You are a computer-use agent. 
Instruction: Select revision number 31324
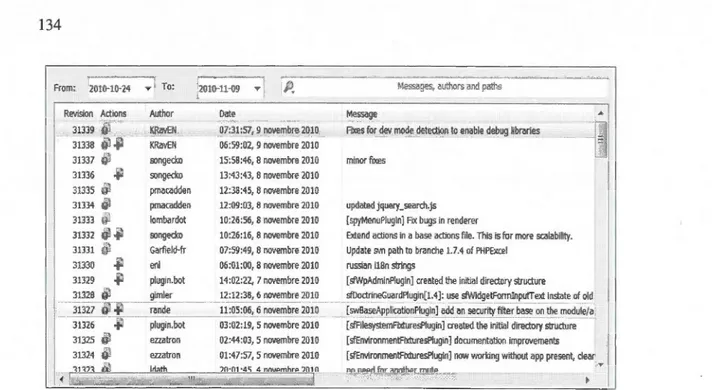tap(83, 355)
